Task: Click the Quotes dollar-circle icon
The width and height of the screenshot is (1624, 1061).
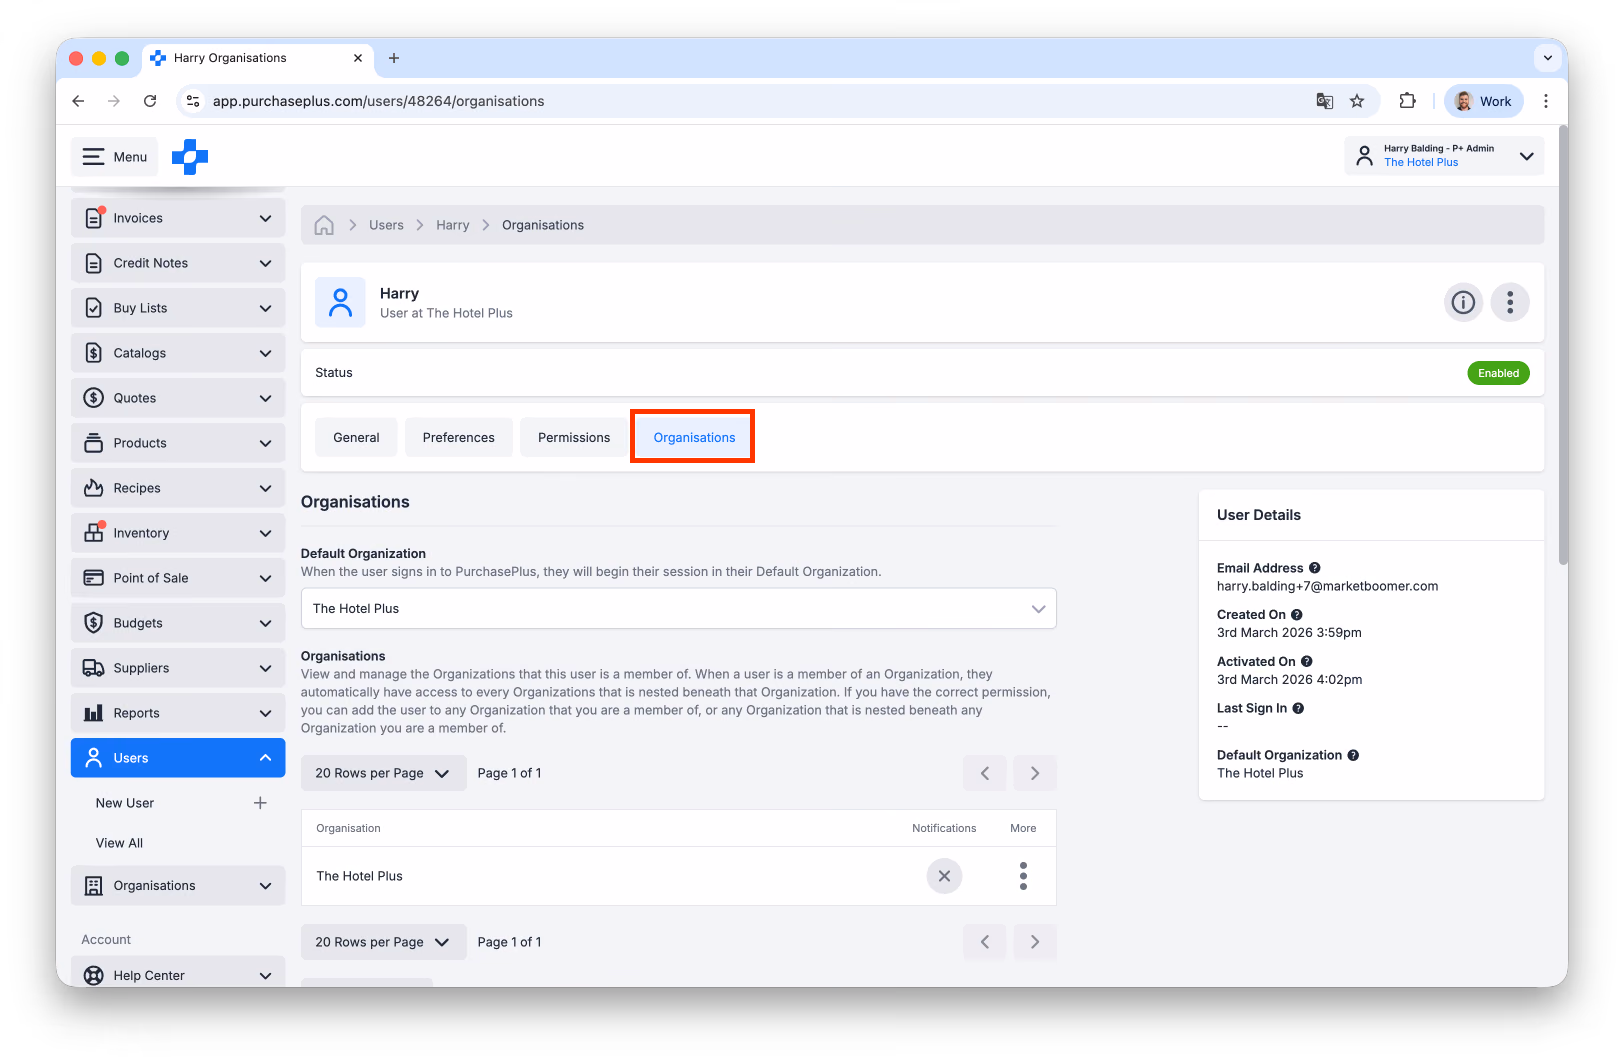Action: click(94, 398)
